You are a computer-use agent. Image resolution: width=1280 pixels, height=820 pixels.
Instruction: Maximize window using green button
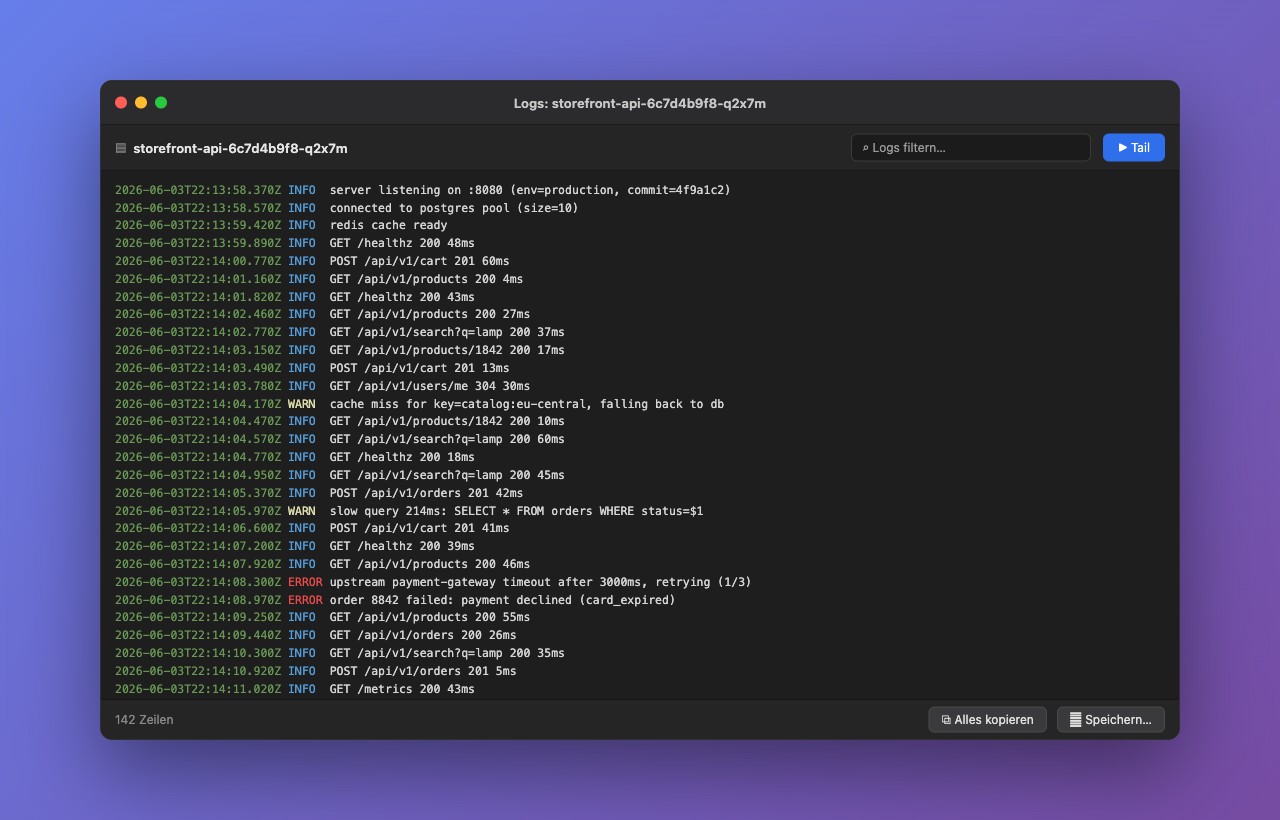point(161,102)
